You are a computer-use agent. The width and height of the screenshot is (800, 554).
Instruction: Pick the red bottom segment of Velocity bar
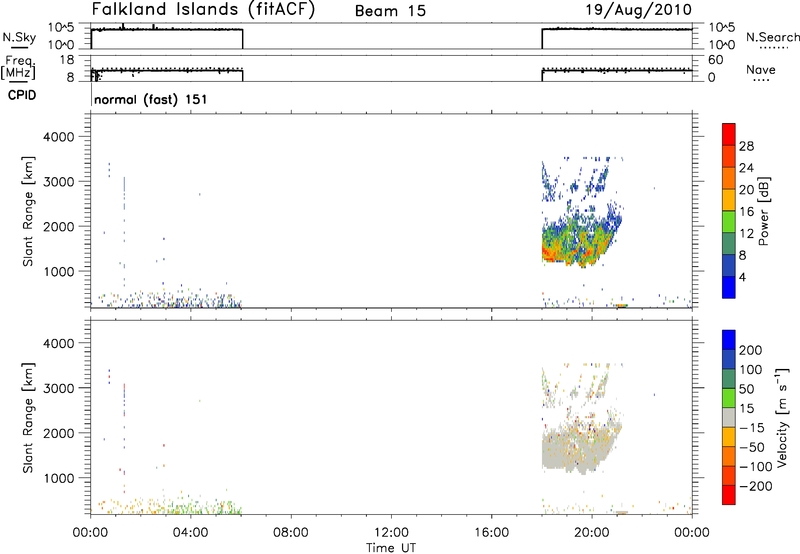(729, 495)
